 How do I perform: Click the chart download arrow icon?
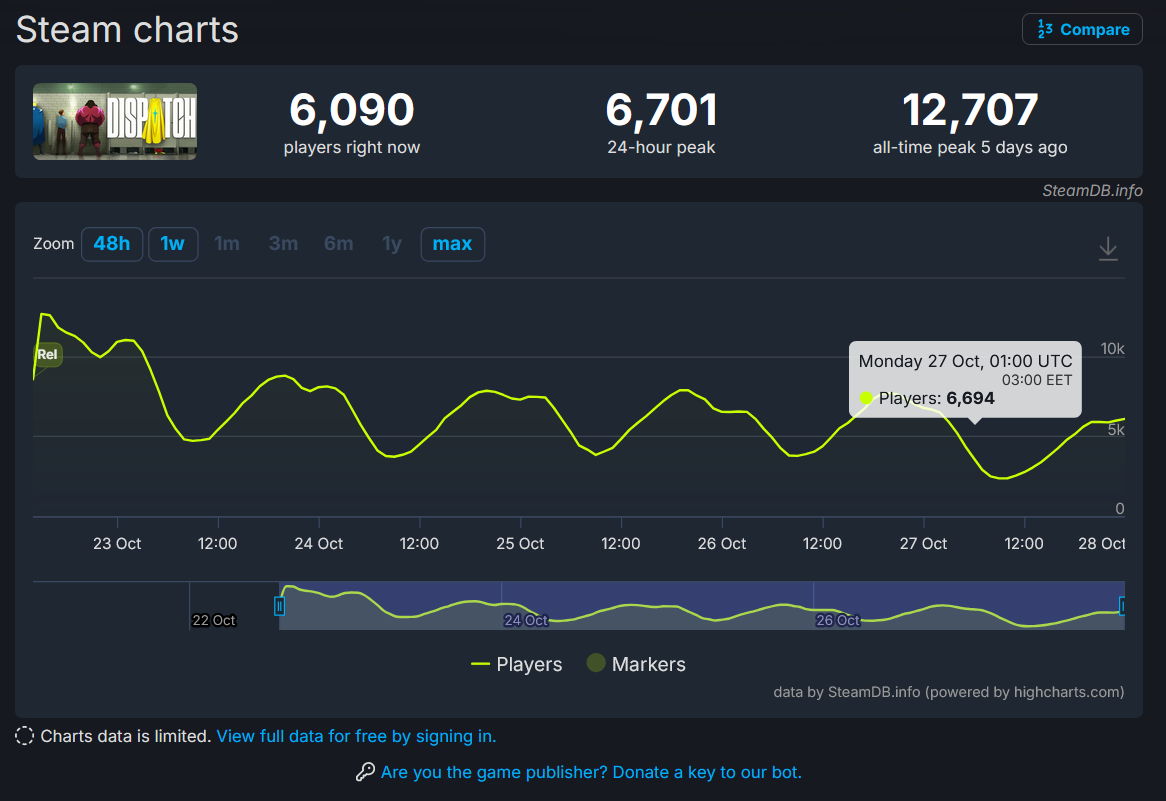point(1108,248)
